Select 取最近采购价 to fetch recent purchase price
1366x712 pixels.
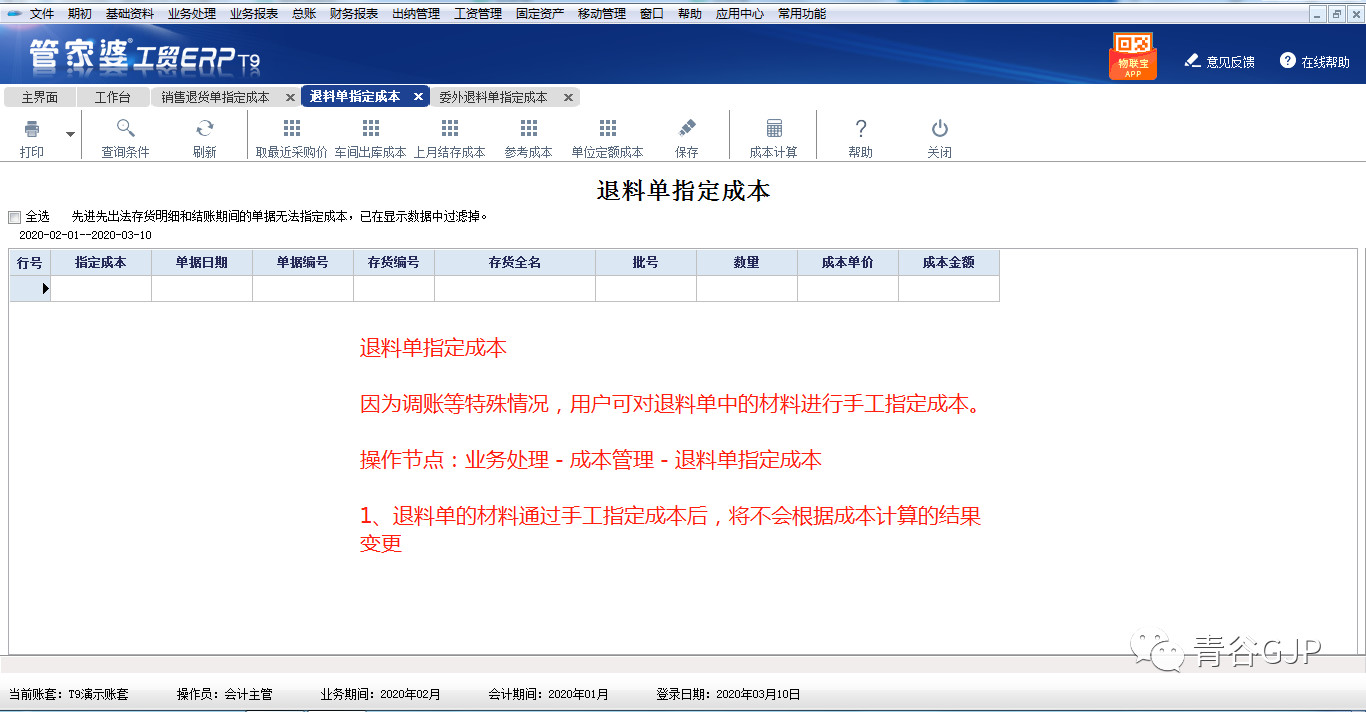(291, 135)
